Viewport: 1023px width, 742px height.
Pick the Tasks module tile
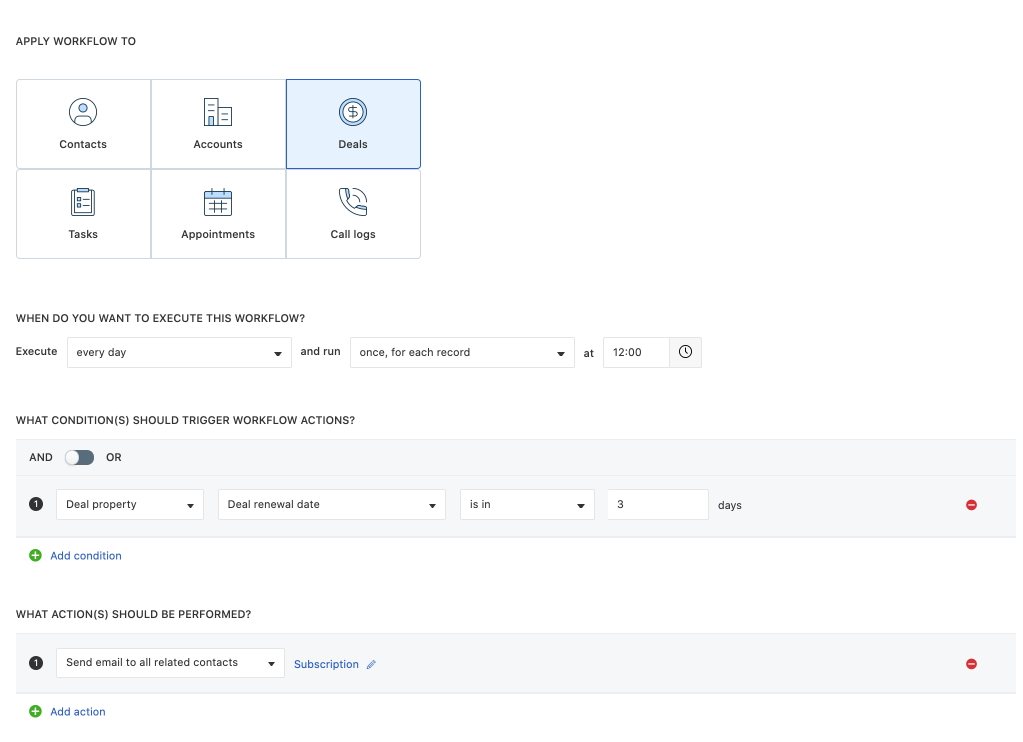tap(83, 214)
